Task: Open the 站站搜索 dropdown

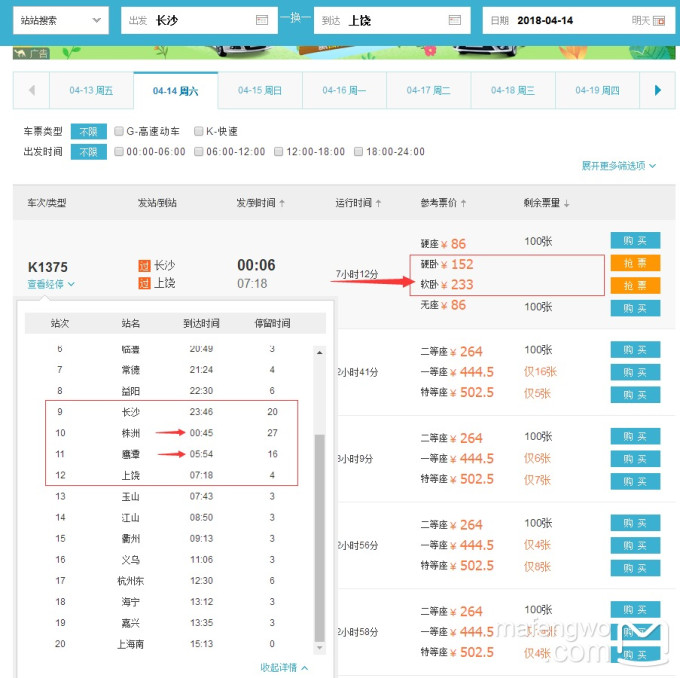Action: click(x=58, y=20)
